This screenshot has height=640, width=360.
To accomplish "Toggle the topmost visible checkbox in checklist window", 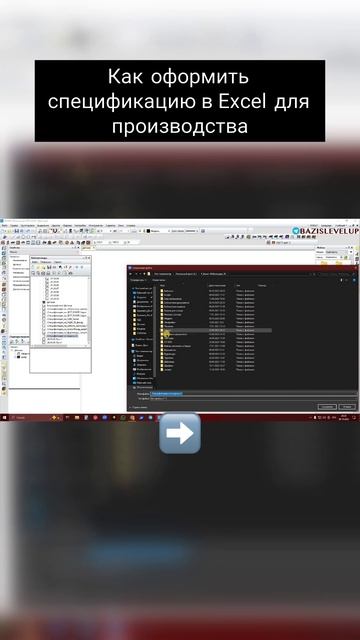I will (x=47, y=279).
